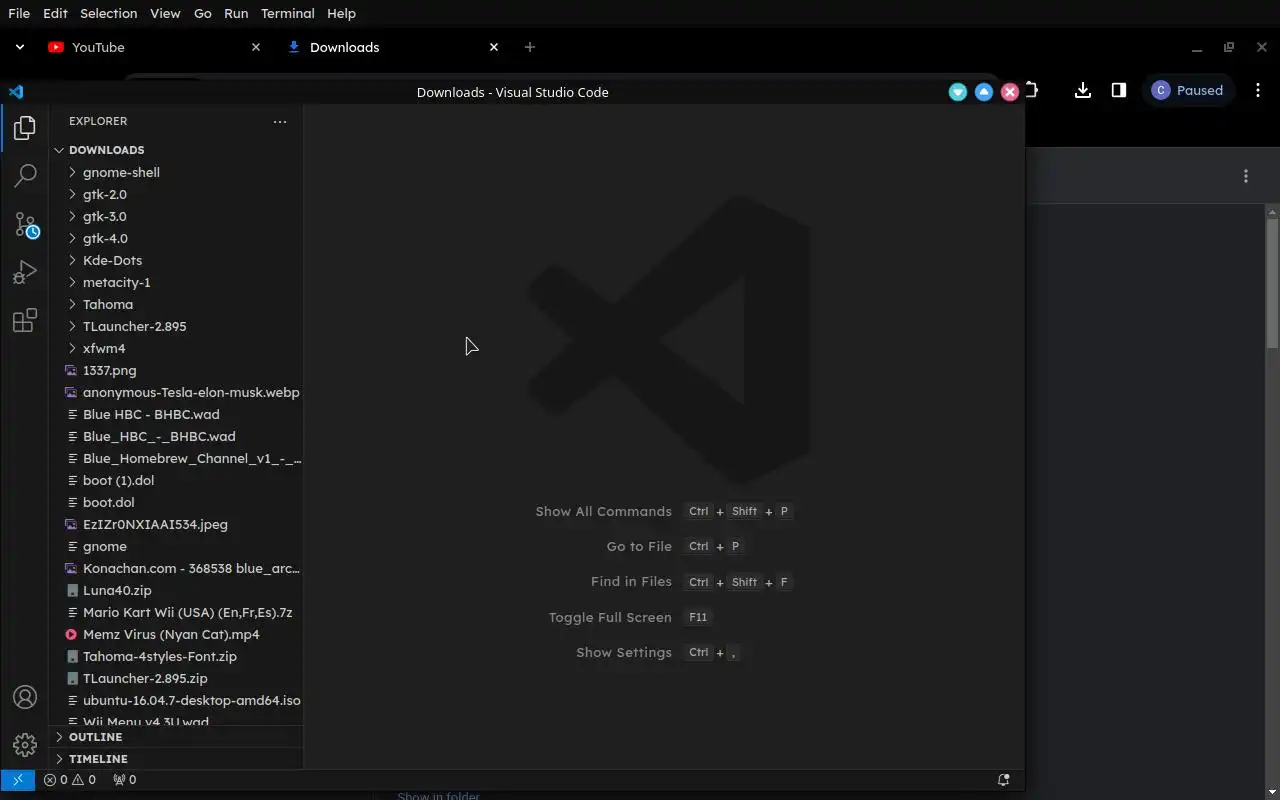
Task: Select Luna40.zip file
Action: tap(176, 590)
